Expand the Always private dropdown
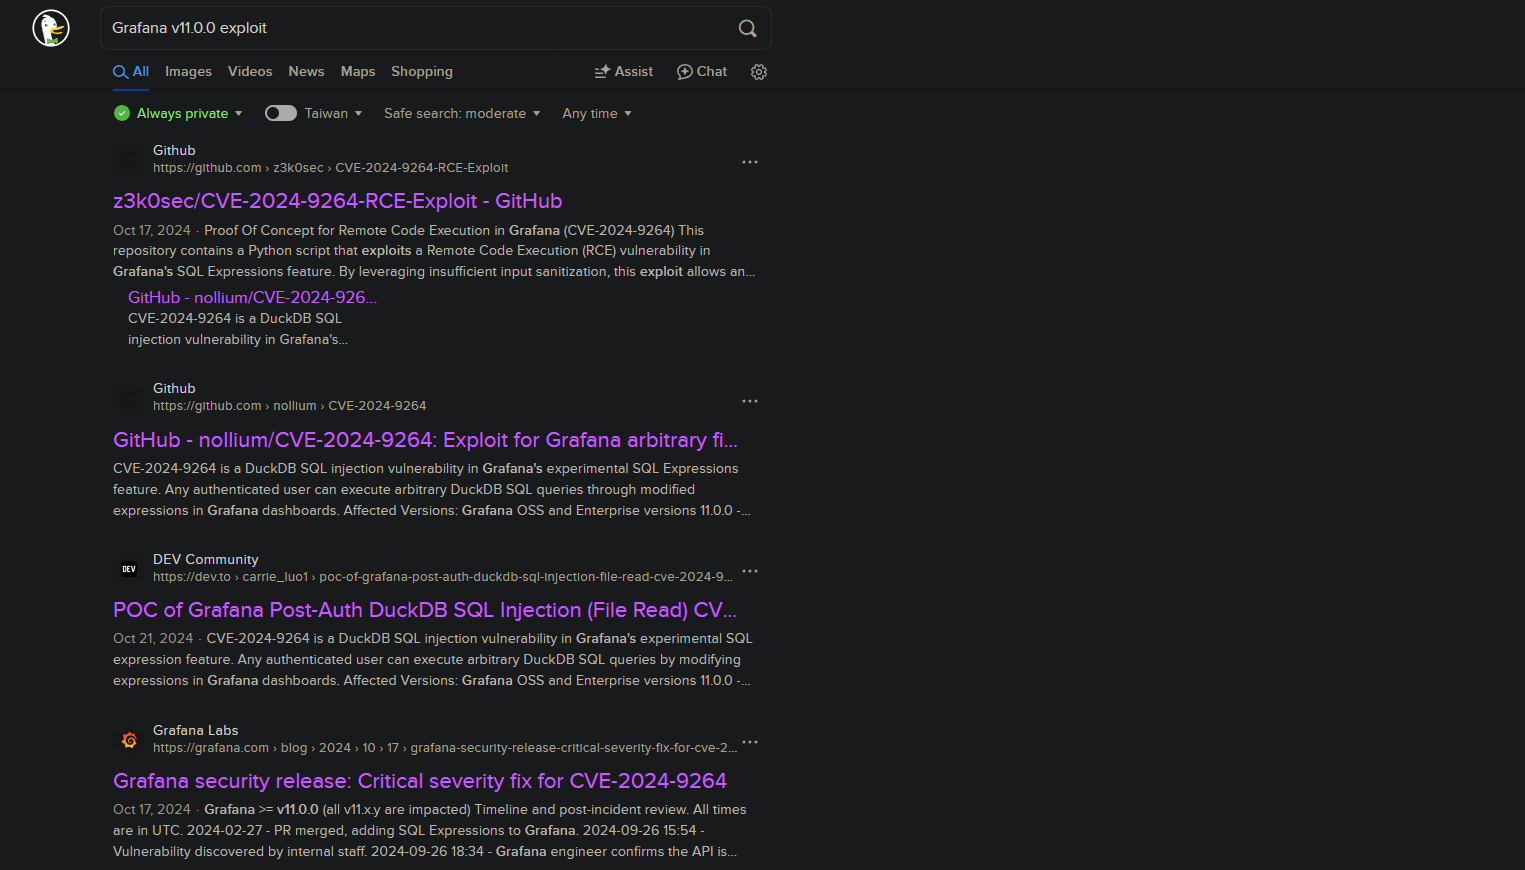 click(190, 113)
